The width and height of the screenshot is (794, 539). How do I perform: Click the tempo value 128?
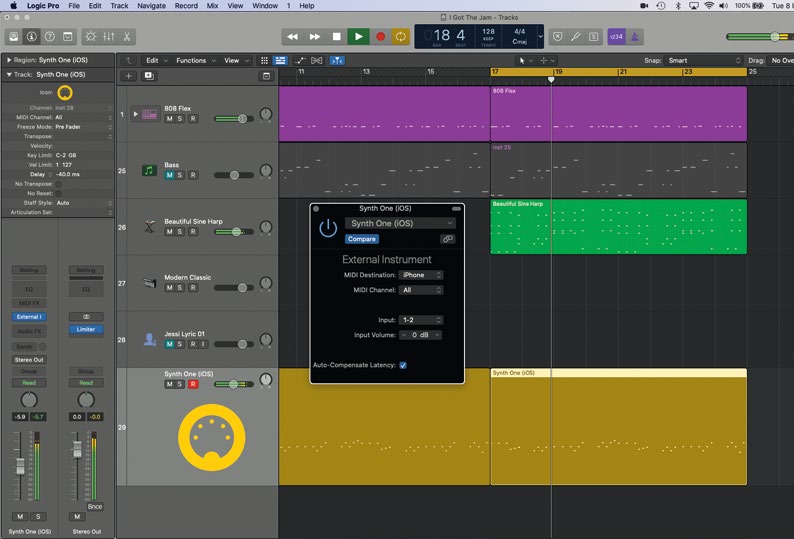pos(488,31)
